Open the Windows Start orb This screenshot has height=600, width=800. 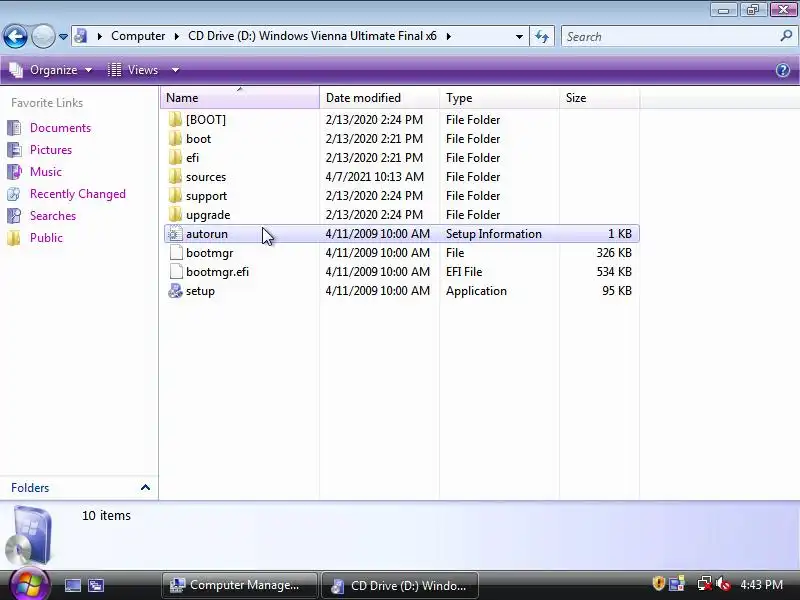click(30, 583)
